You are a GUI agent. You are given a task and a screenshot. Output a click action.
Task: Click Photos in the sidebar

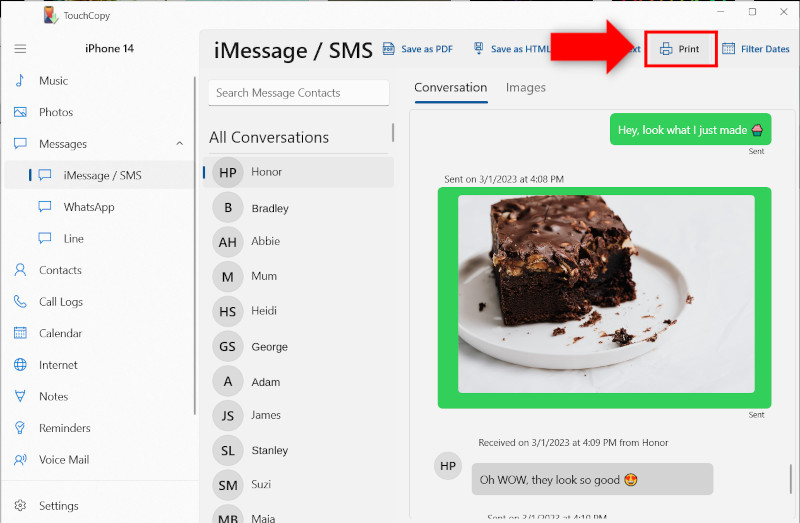56,112
